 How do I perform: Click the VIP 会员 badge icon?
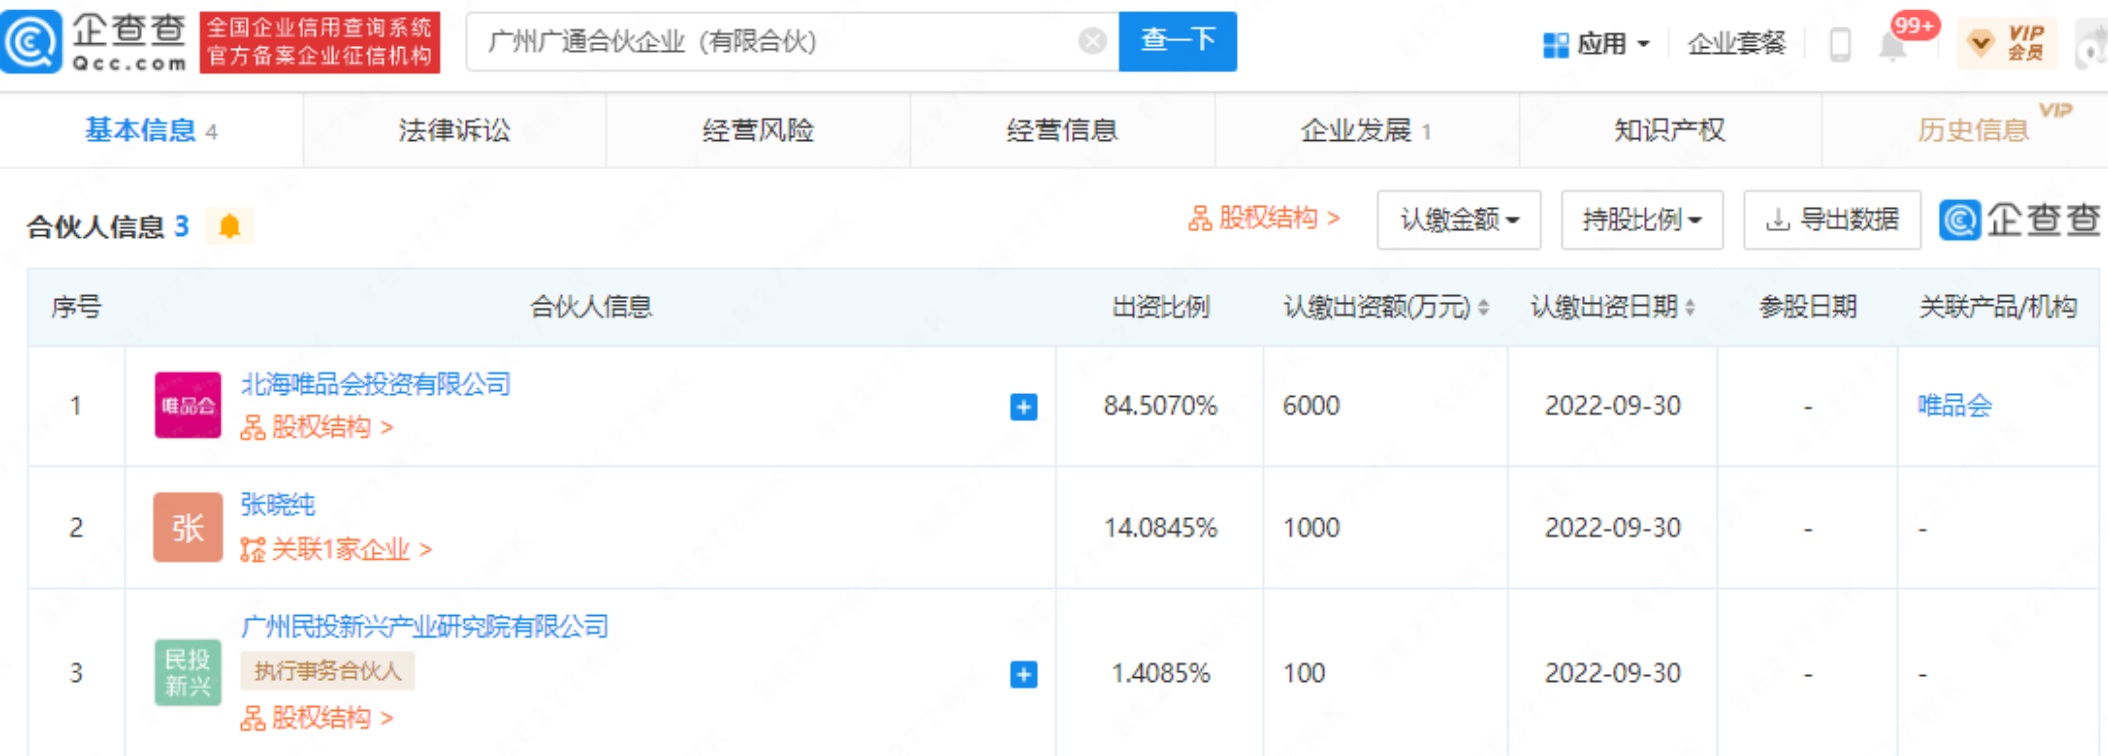(2006, 43)
